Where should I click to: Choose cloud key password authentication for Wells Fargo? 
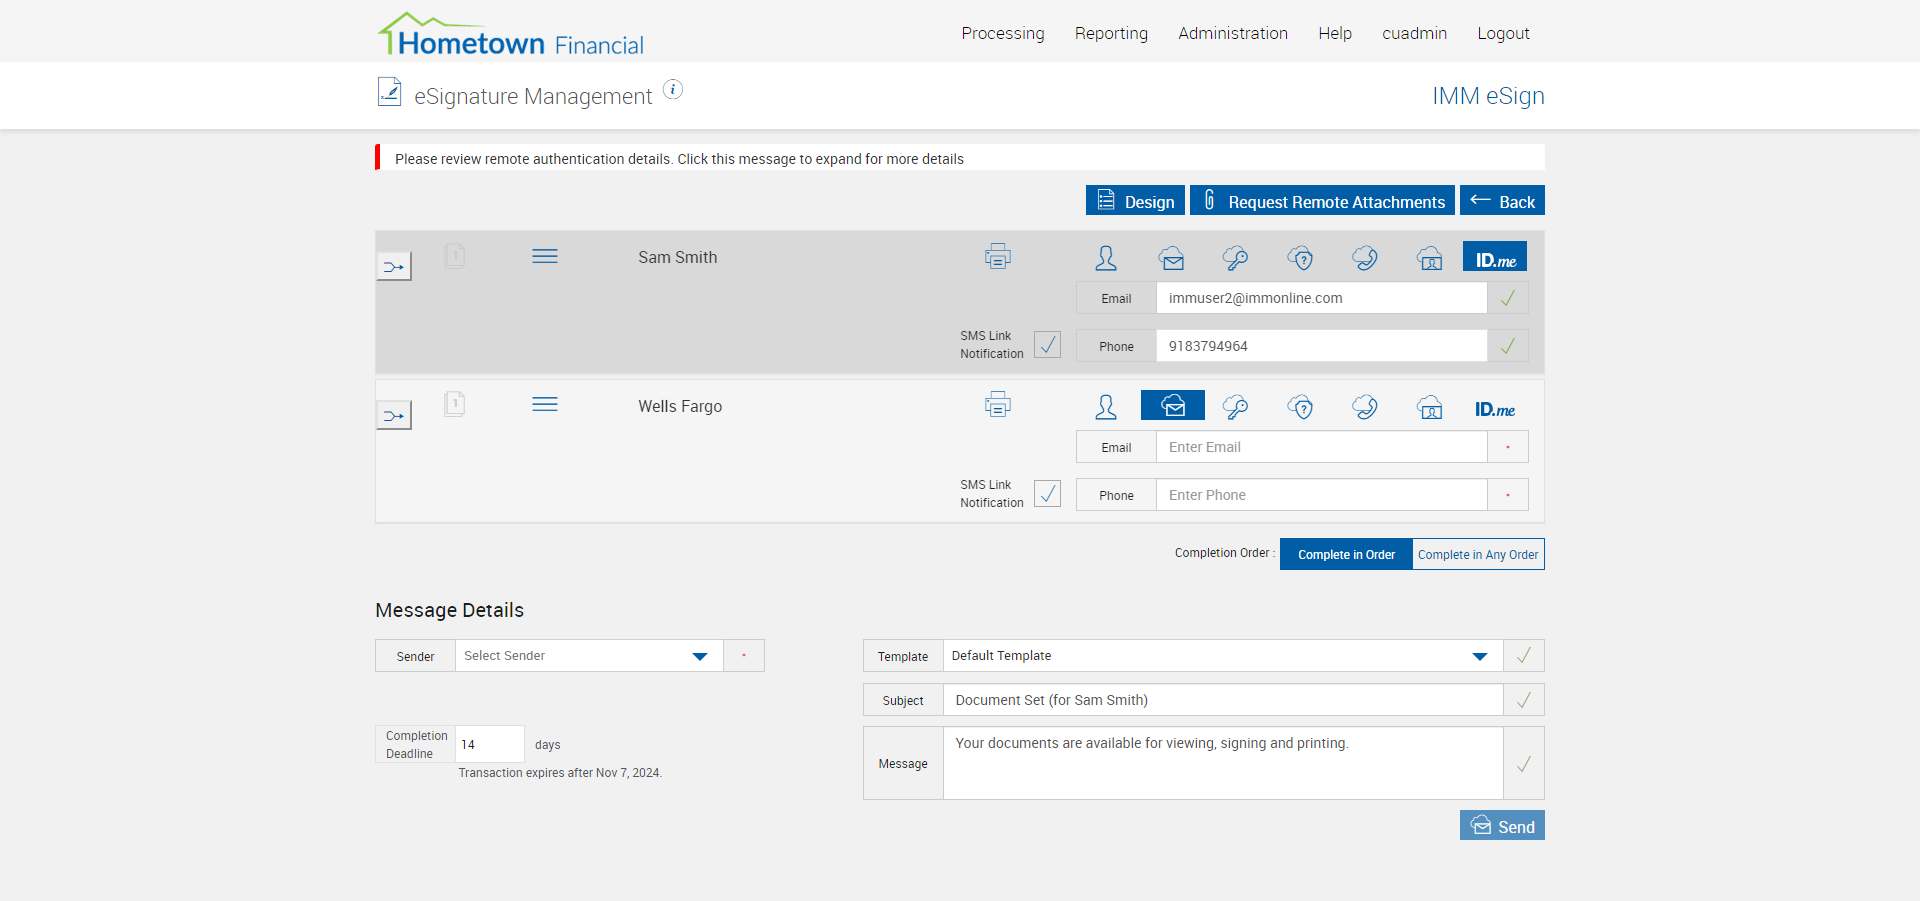(x=1235, y=407)
